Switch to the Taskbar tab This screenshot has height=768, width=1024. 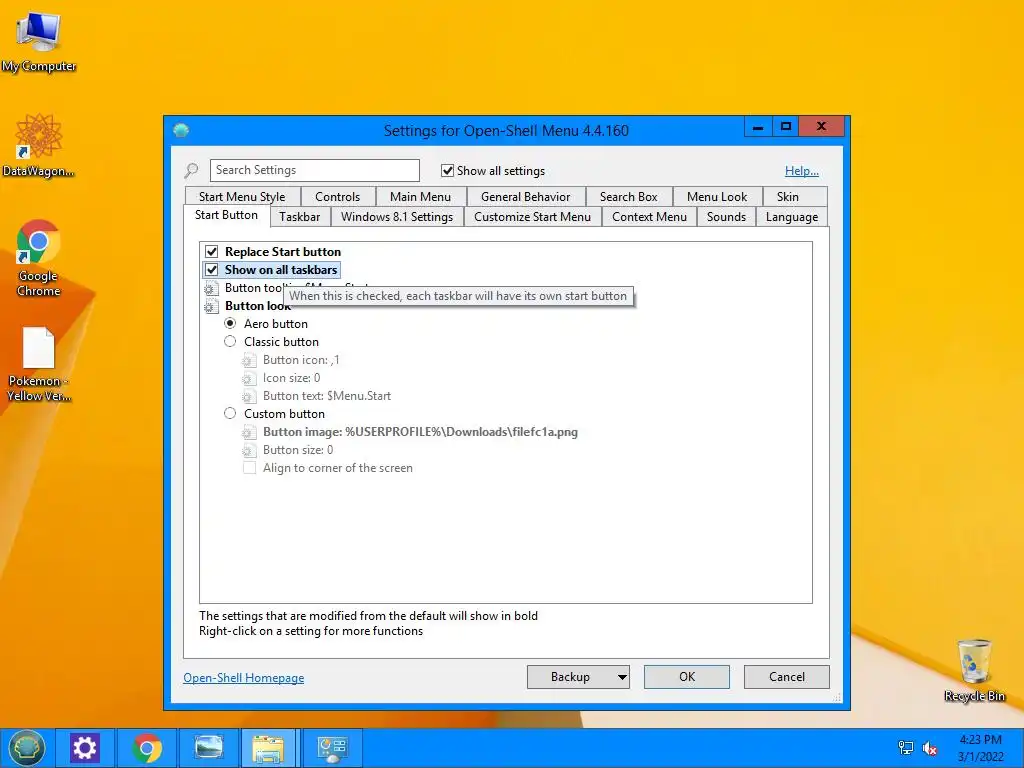click(299, 217)
